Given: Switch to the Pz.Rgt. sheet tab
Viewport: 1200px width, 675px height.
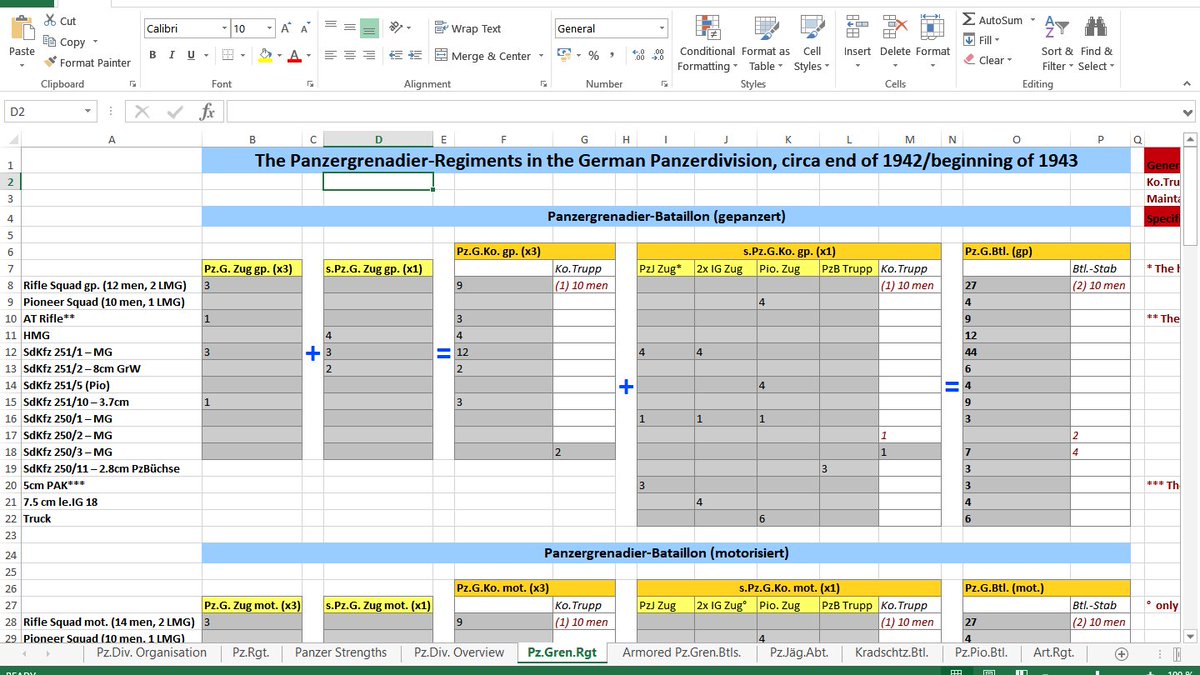Looking at the screenshot, I should (250, 653).
